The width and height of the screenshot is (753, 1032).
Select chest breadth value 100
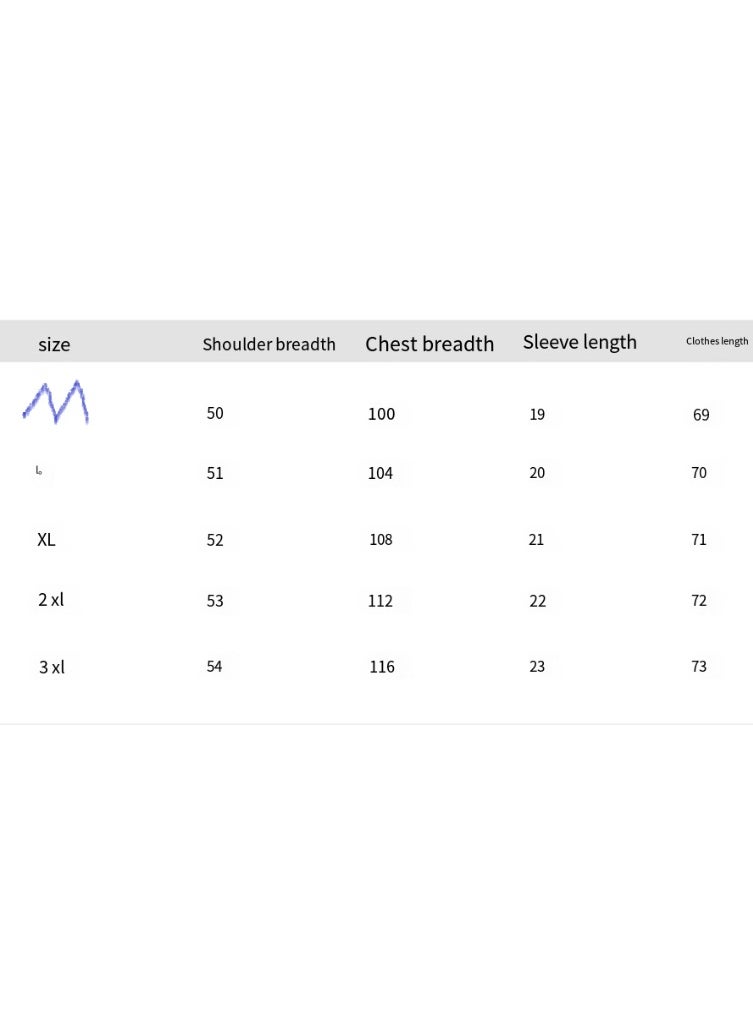pos(381,414)
